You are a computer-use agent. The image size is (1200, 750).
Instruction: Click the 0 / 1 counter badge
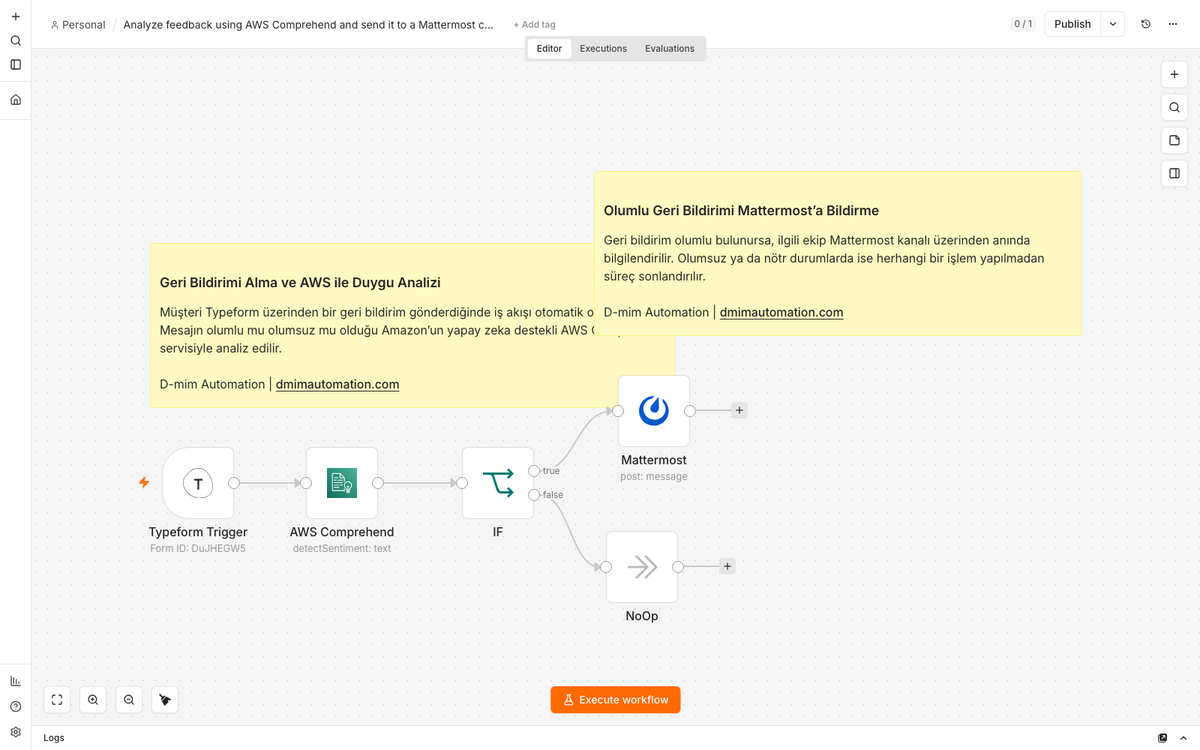(x=1023, y=24)
